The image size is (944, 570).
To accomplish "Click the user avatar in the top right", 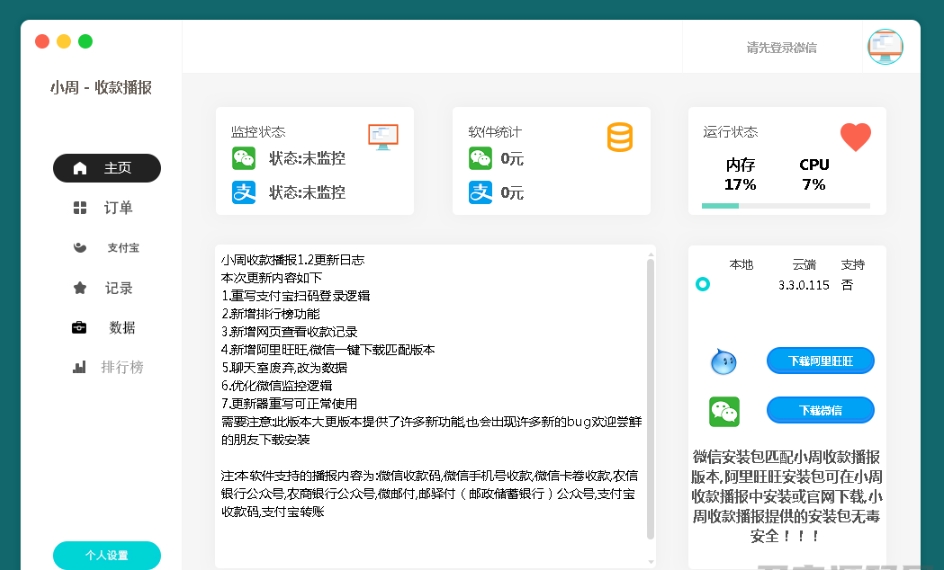I will pos(886,47).
